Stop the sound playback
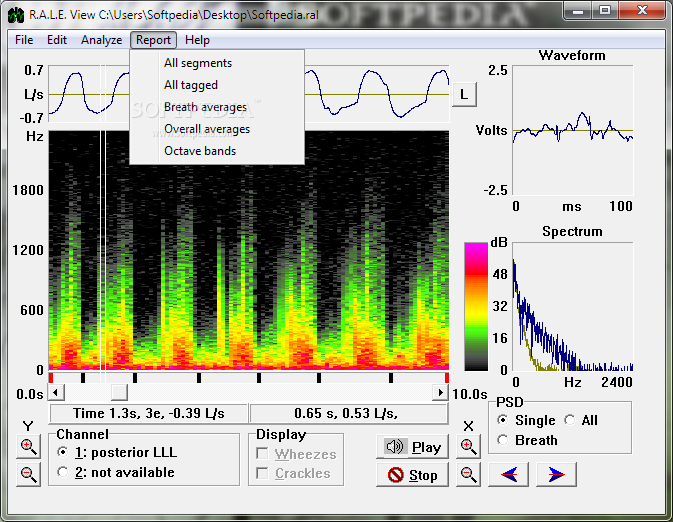 point(412,475)
